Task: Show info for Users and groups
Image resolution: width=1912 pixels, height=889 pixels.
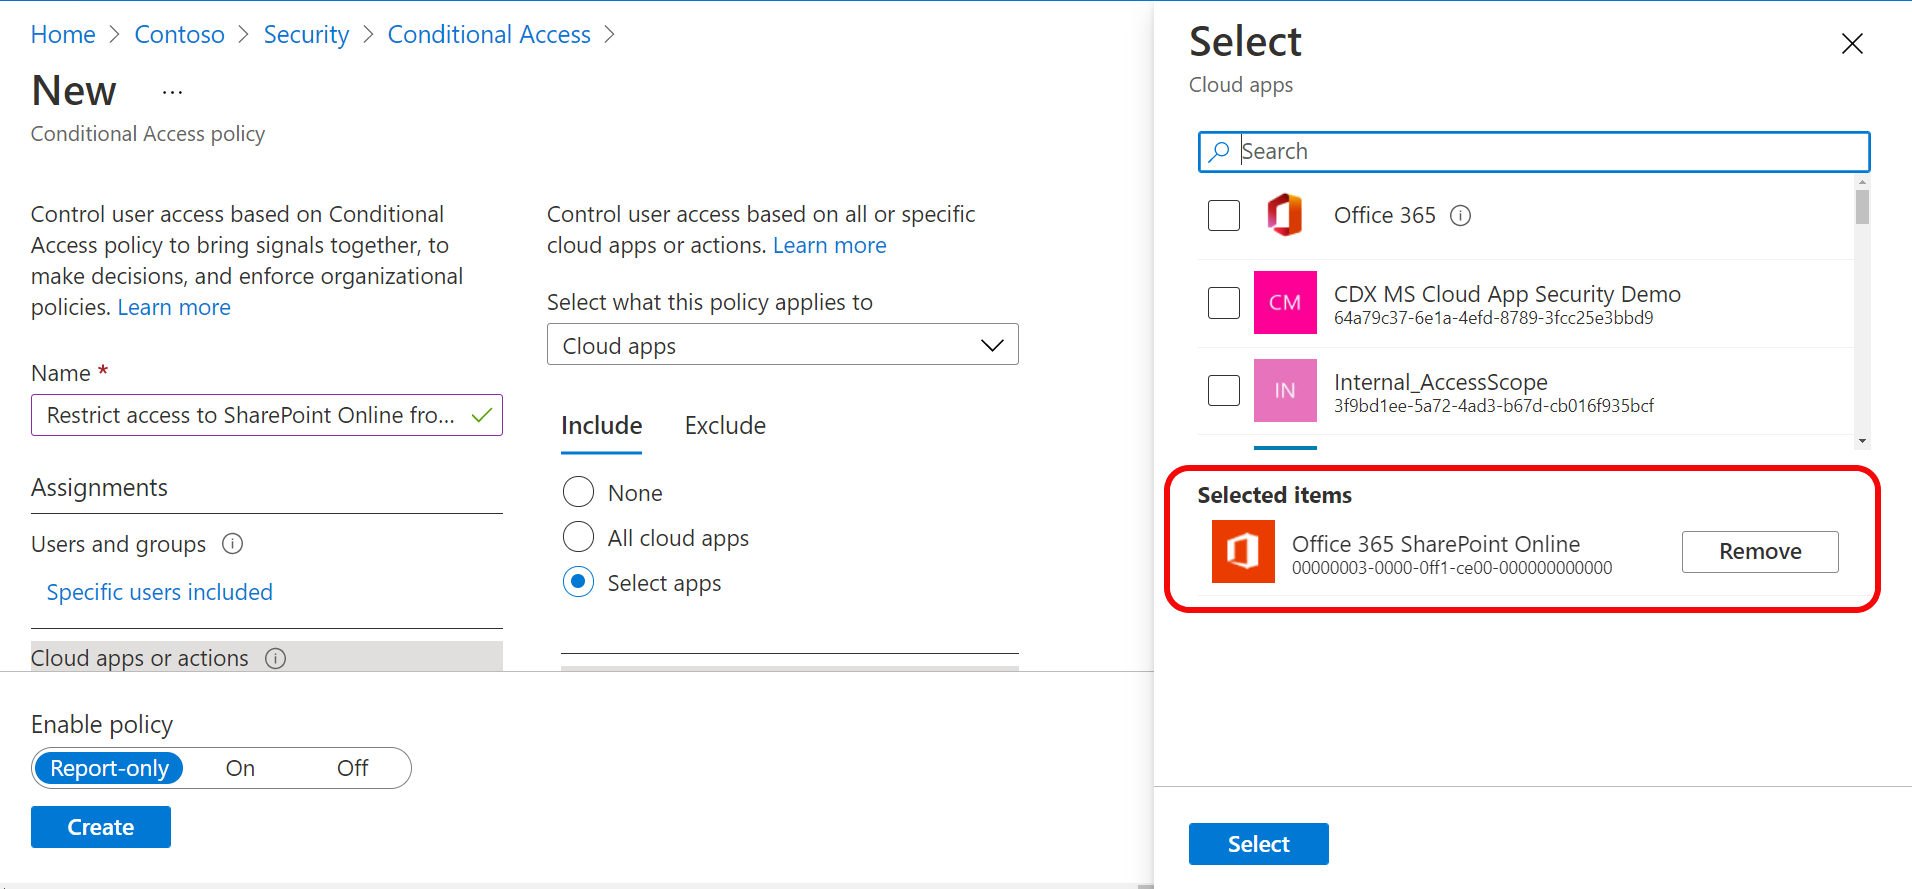Action: coord(232,544)
